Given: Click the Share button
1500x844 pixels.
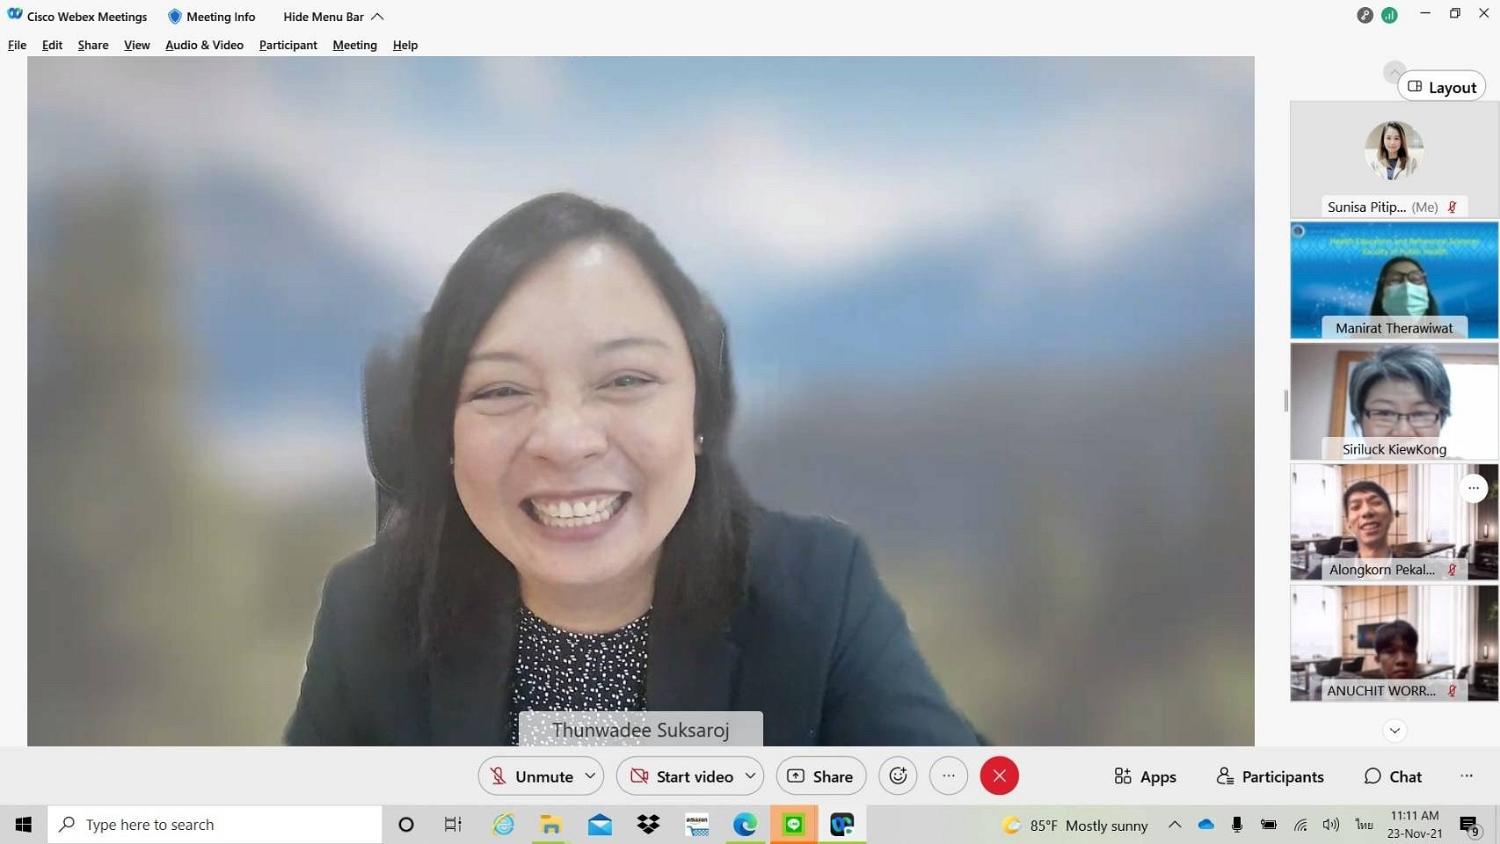Looking at the screenshot, I should tap(821, 776).
